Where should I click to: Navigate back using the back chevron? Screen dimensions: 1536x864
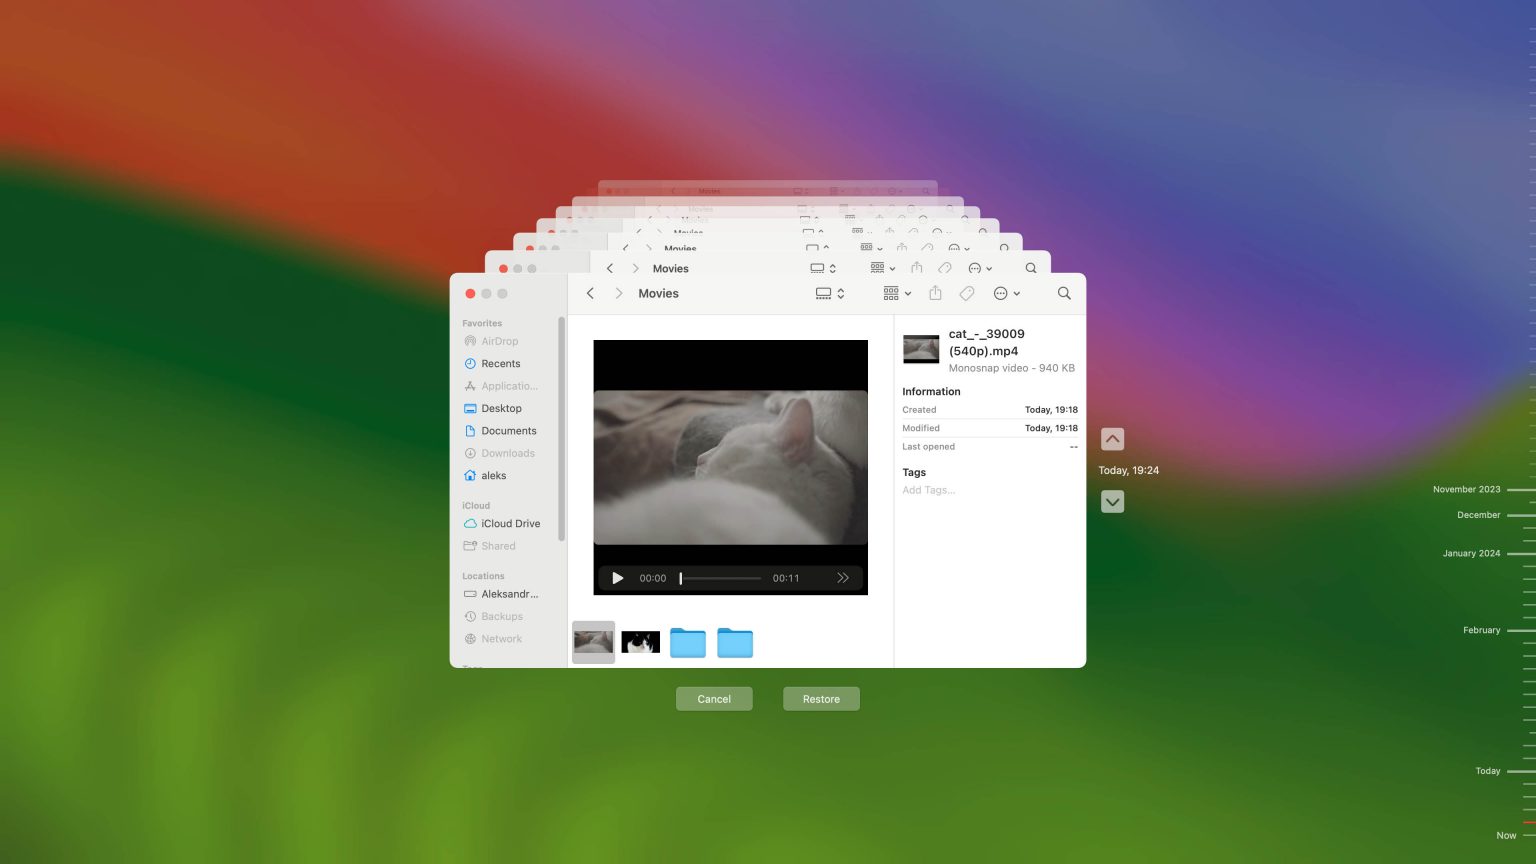pyautogui.click(x=590, y=293)
